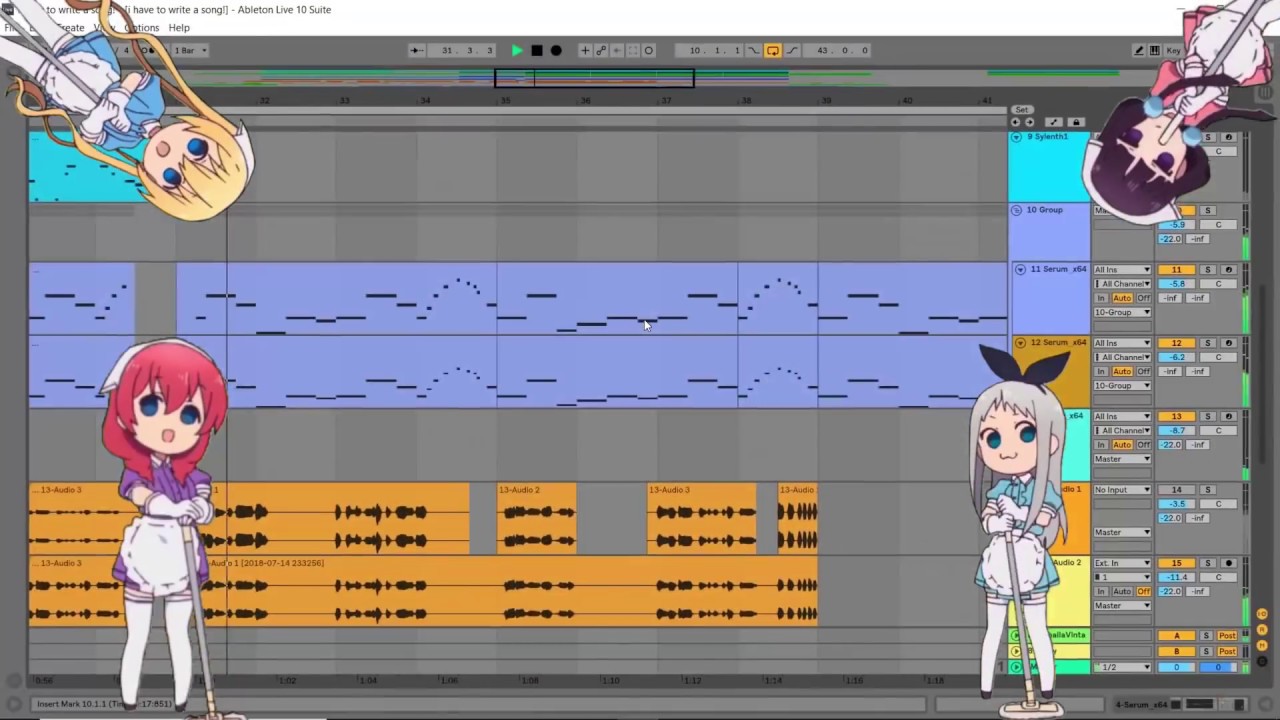The width and height of the screenshot is (1280, 720).
Task: Click the Session Record circle button
Action: coord(649,50)
